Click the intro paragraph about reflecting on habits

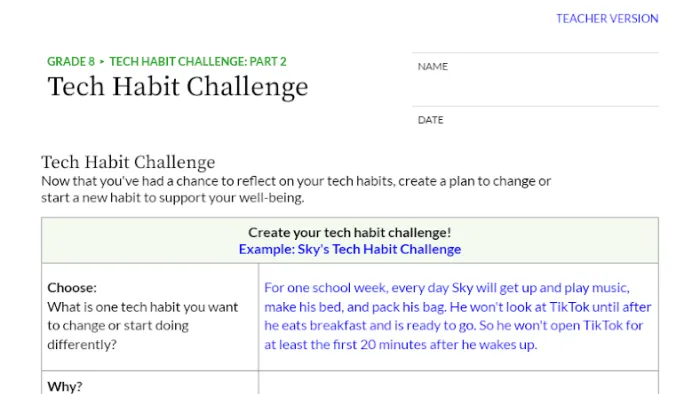(x=296, y=189)
